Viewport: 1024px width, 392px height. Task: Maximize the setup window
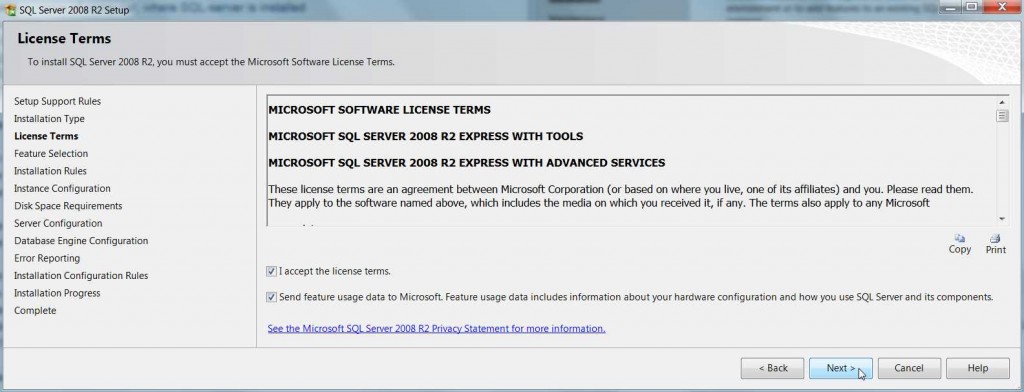point(971,7)
